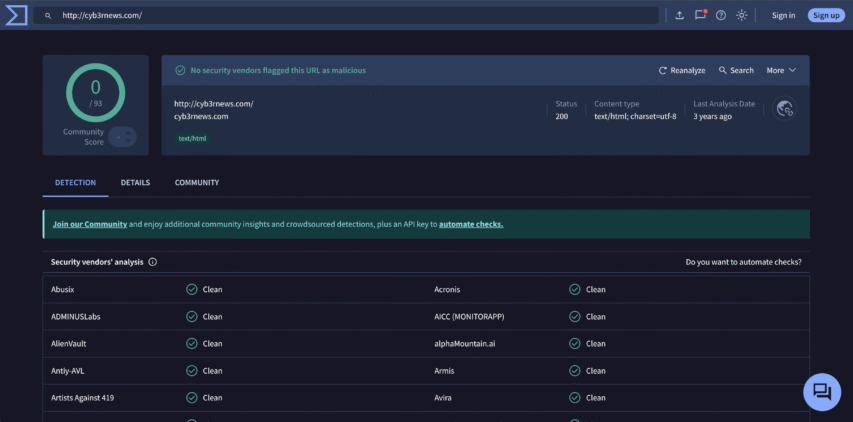Switch to the DETAILS tab
The image size is (853, 422).
pyautogui.click(x=135, y=183)
